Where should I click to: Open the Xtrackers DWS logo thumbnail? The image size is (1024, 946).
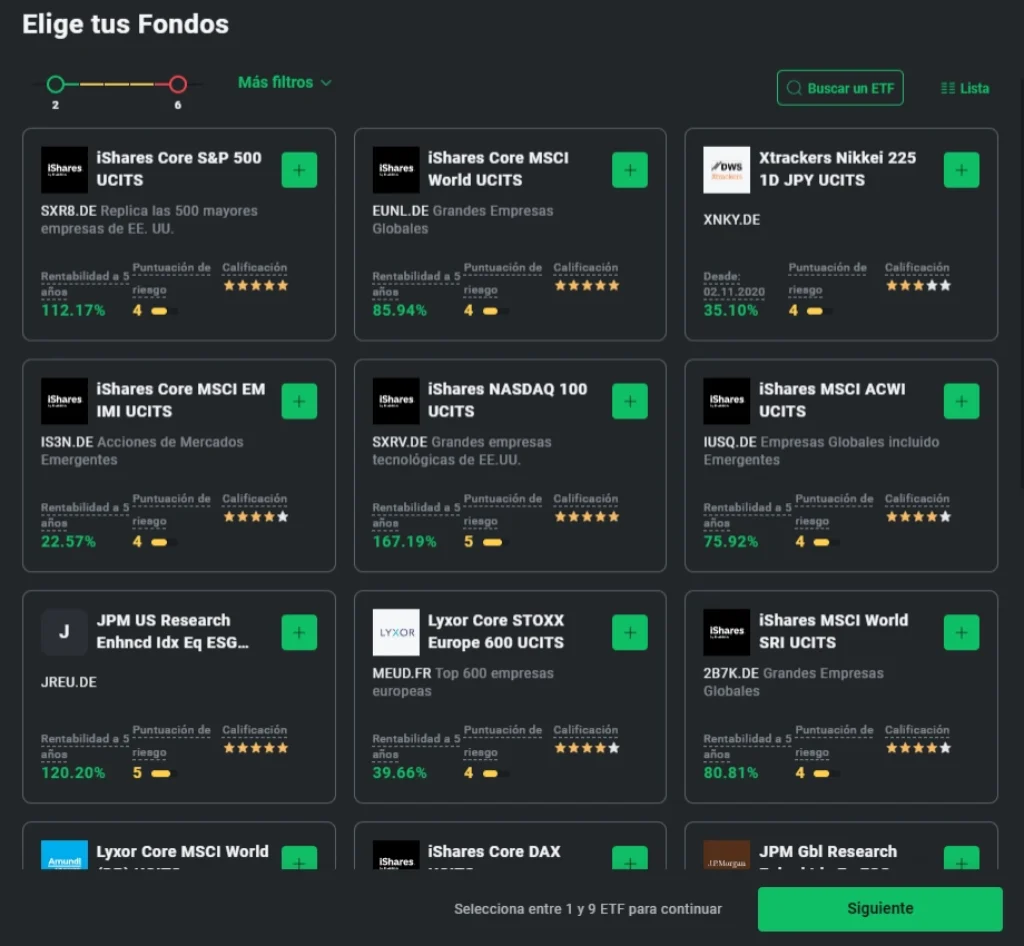[x=726, y=170]
